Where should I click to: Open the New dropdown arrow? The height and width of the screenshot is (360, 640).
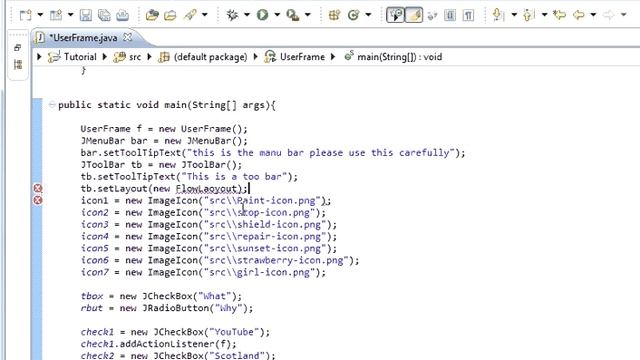[x=40, y=15]
